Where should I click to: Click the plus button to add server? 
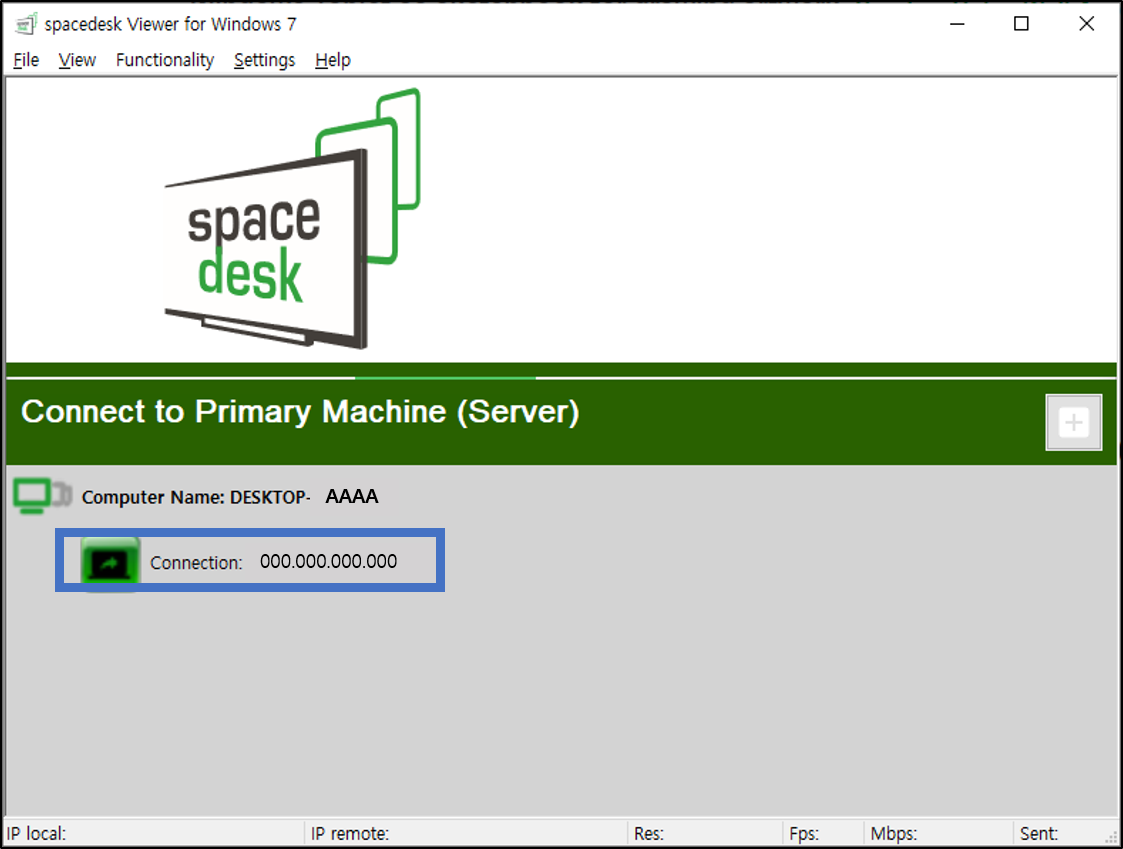[1073, 422]
